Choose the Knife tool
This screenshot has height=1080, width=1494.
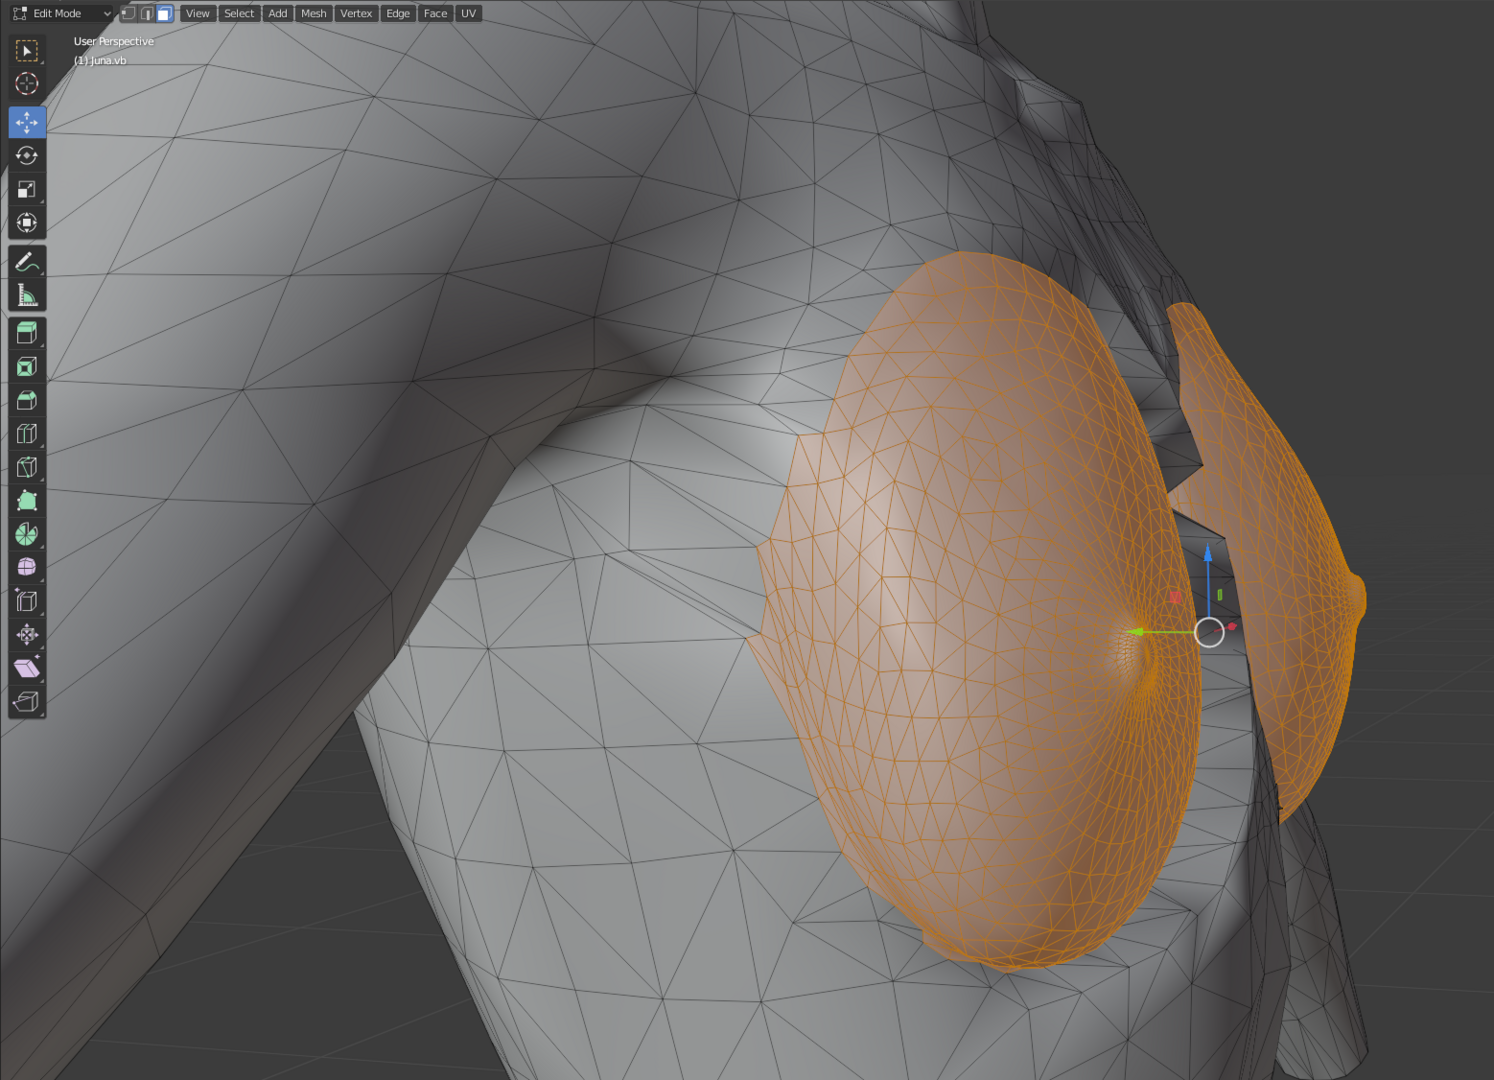(27, 467)
